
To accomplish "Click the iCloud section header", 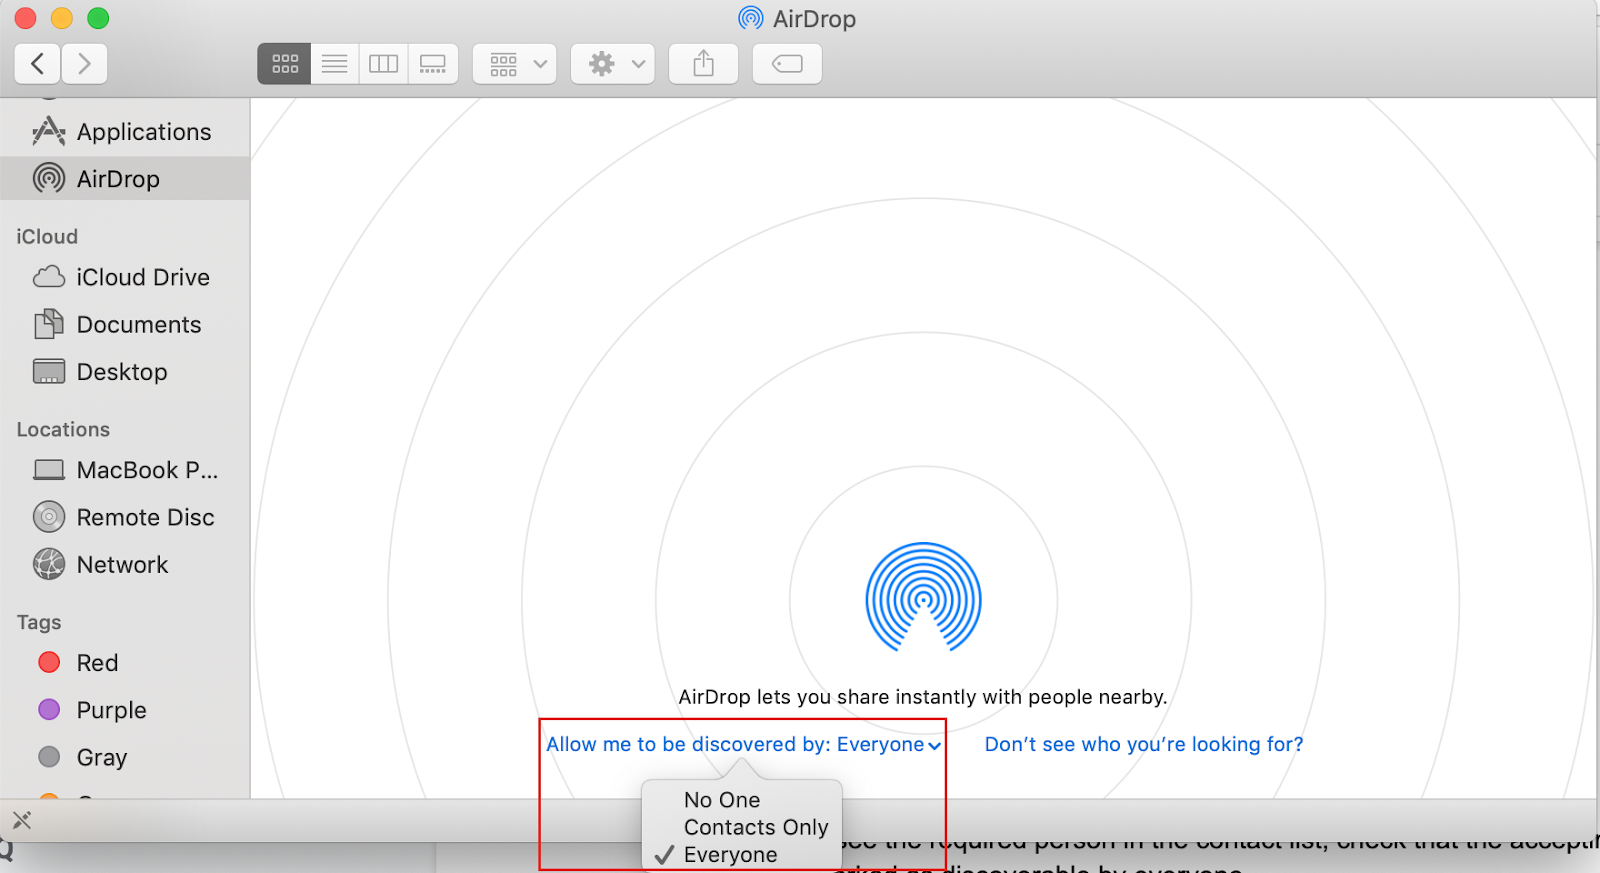I will click(x=47, y=237).
